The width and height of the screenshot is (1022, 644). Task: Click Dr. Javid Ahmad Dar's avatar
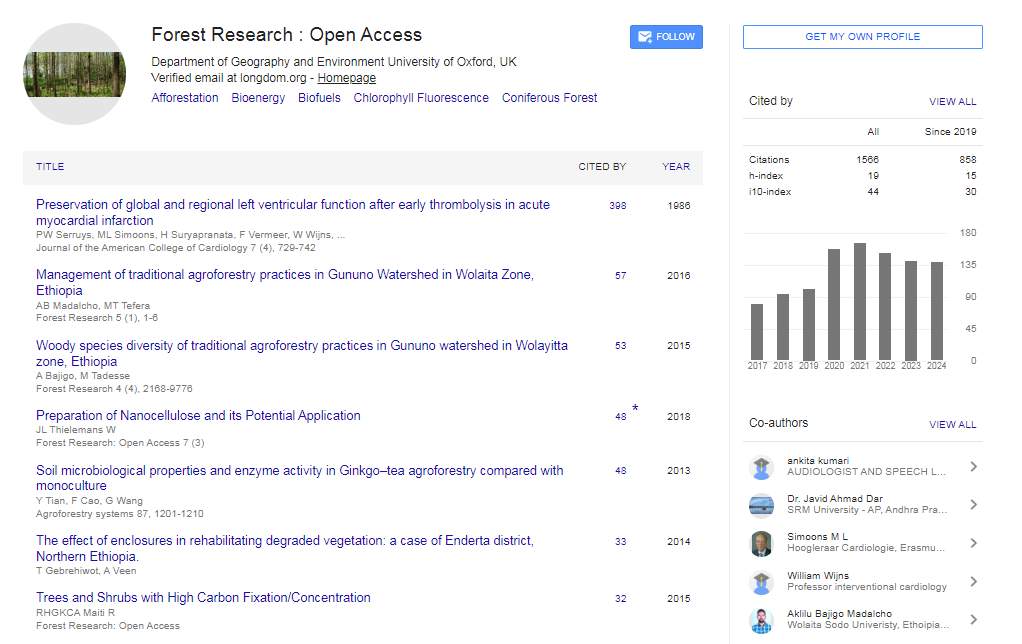761,505
